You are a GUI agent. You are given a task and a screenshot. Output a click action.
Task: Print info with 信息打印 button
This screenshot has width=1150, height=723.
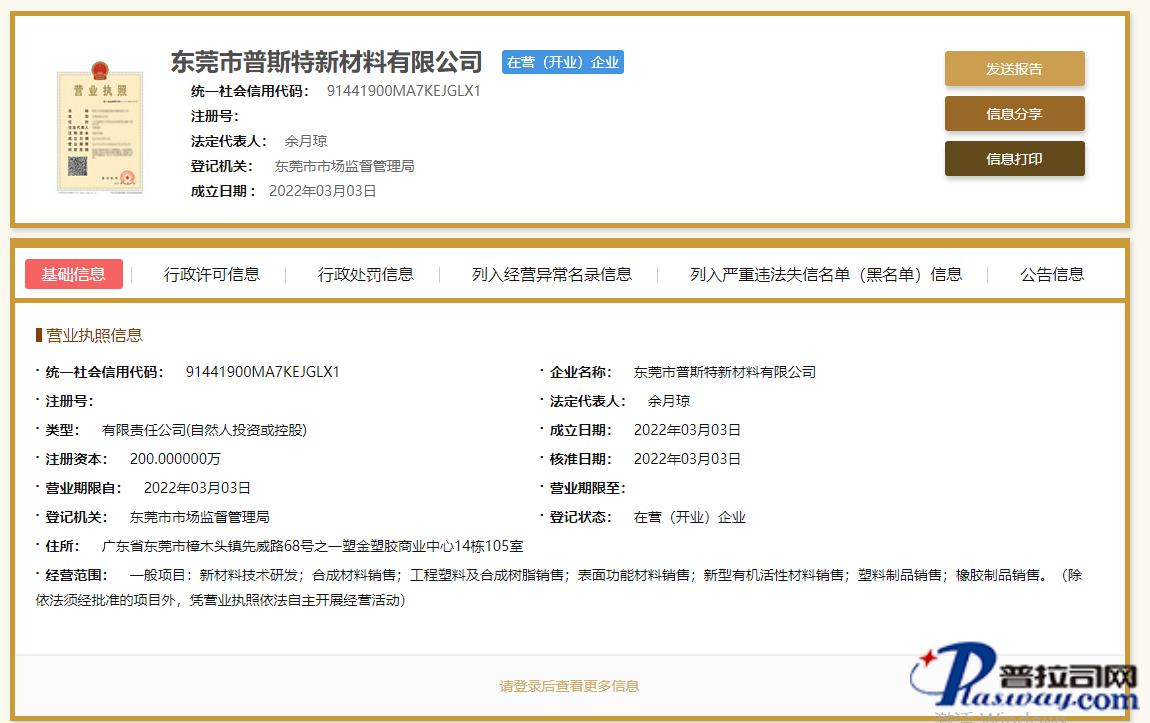tap(1014, 159)
